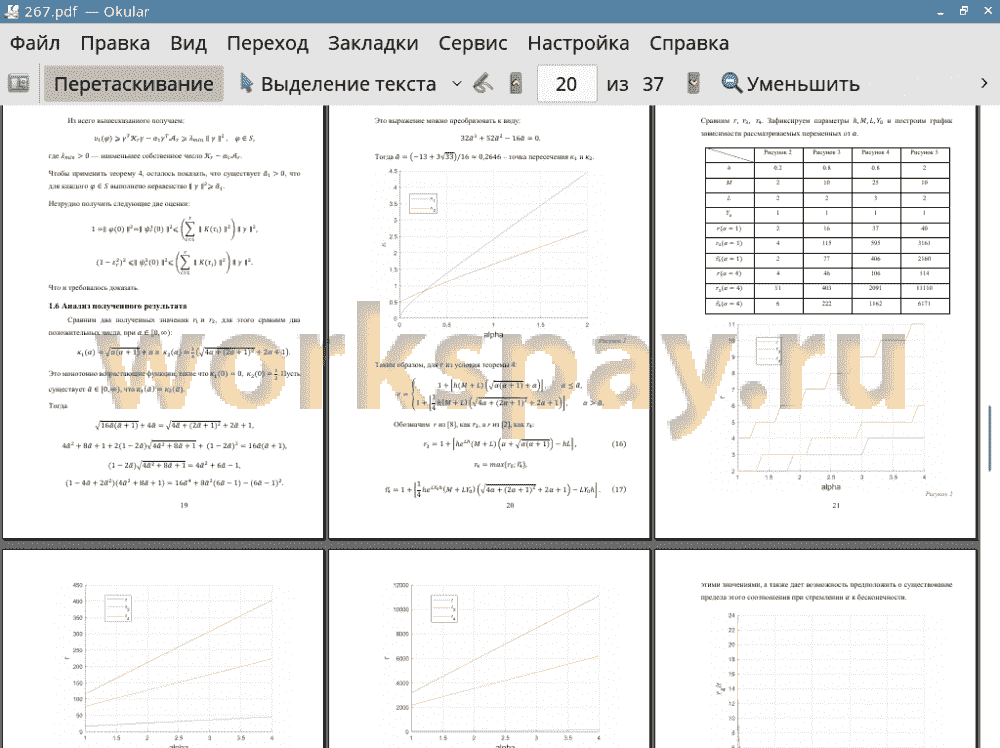The image size is (1000, 748).
Task: Open the Вид menu
Action: pos(188,43)
